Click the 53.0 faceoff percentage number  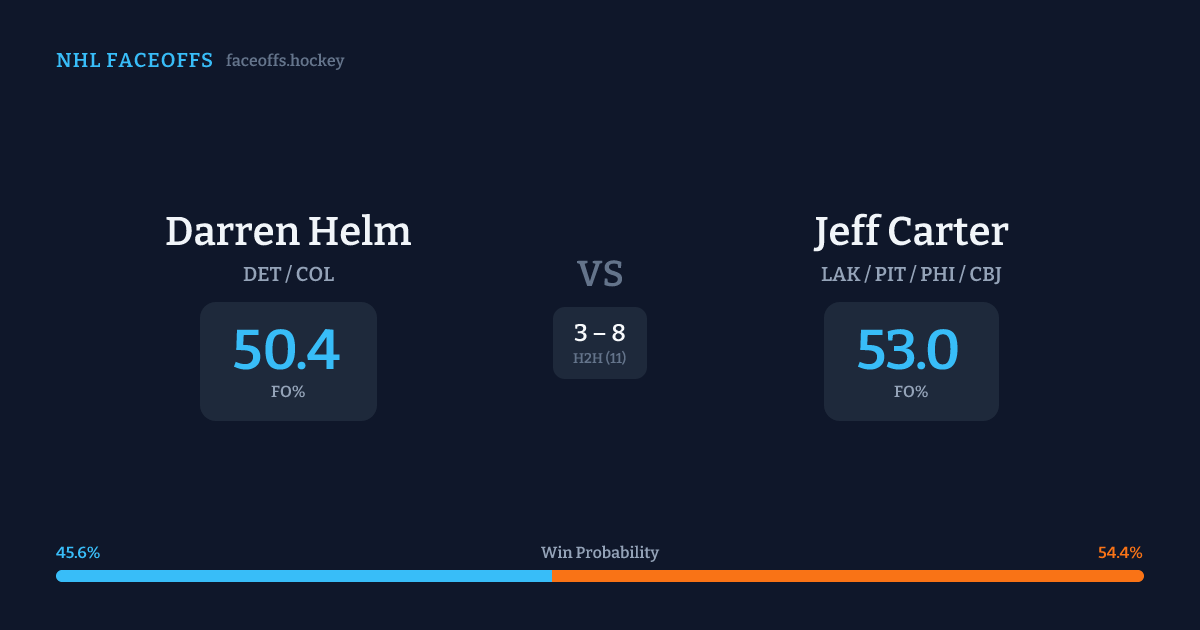coord(908,350)
